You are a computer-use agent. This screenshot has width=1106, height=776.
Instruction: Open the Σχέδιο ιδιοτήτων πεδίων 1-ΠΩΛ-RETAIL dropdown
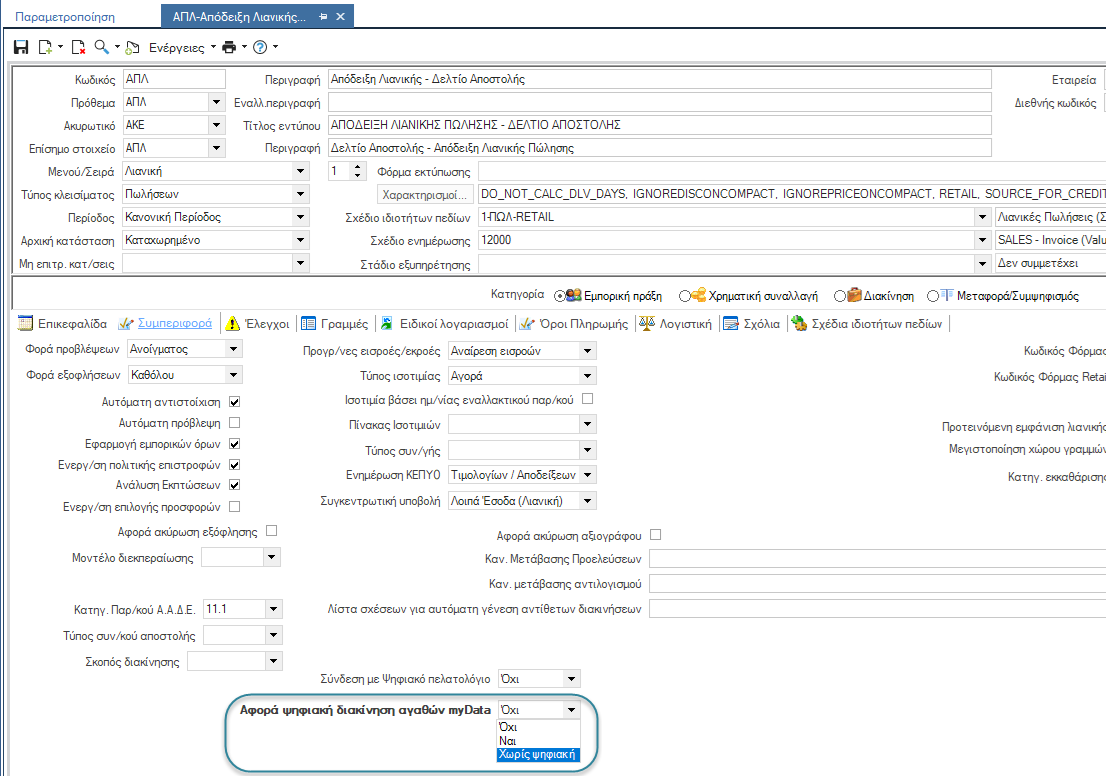pos(982,217)
